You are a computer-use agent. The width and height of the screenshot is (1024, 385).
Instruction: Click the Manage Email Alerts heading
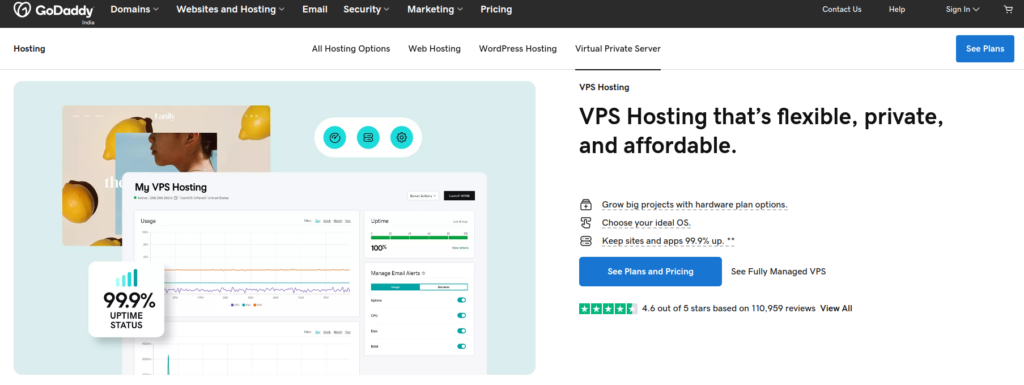[396, 273]
